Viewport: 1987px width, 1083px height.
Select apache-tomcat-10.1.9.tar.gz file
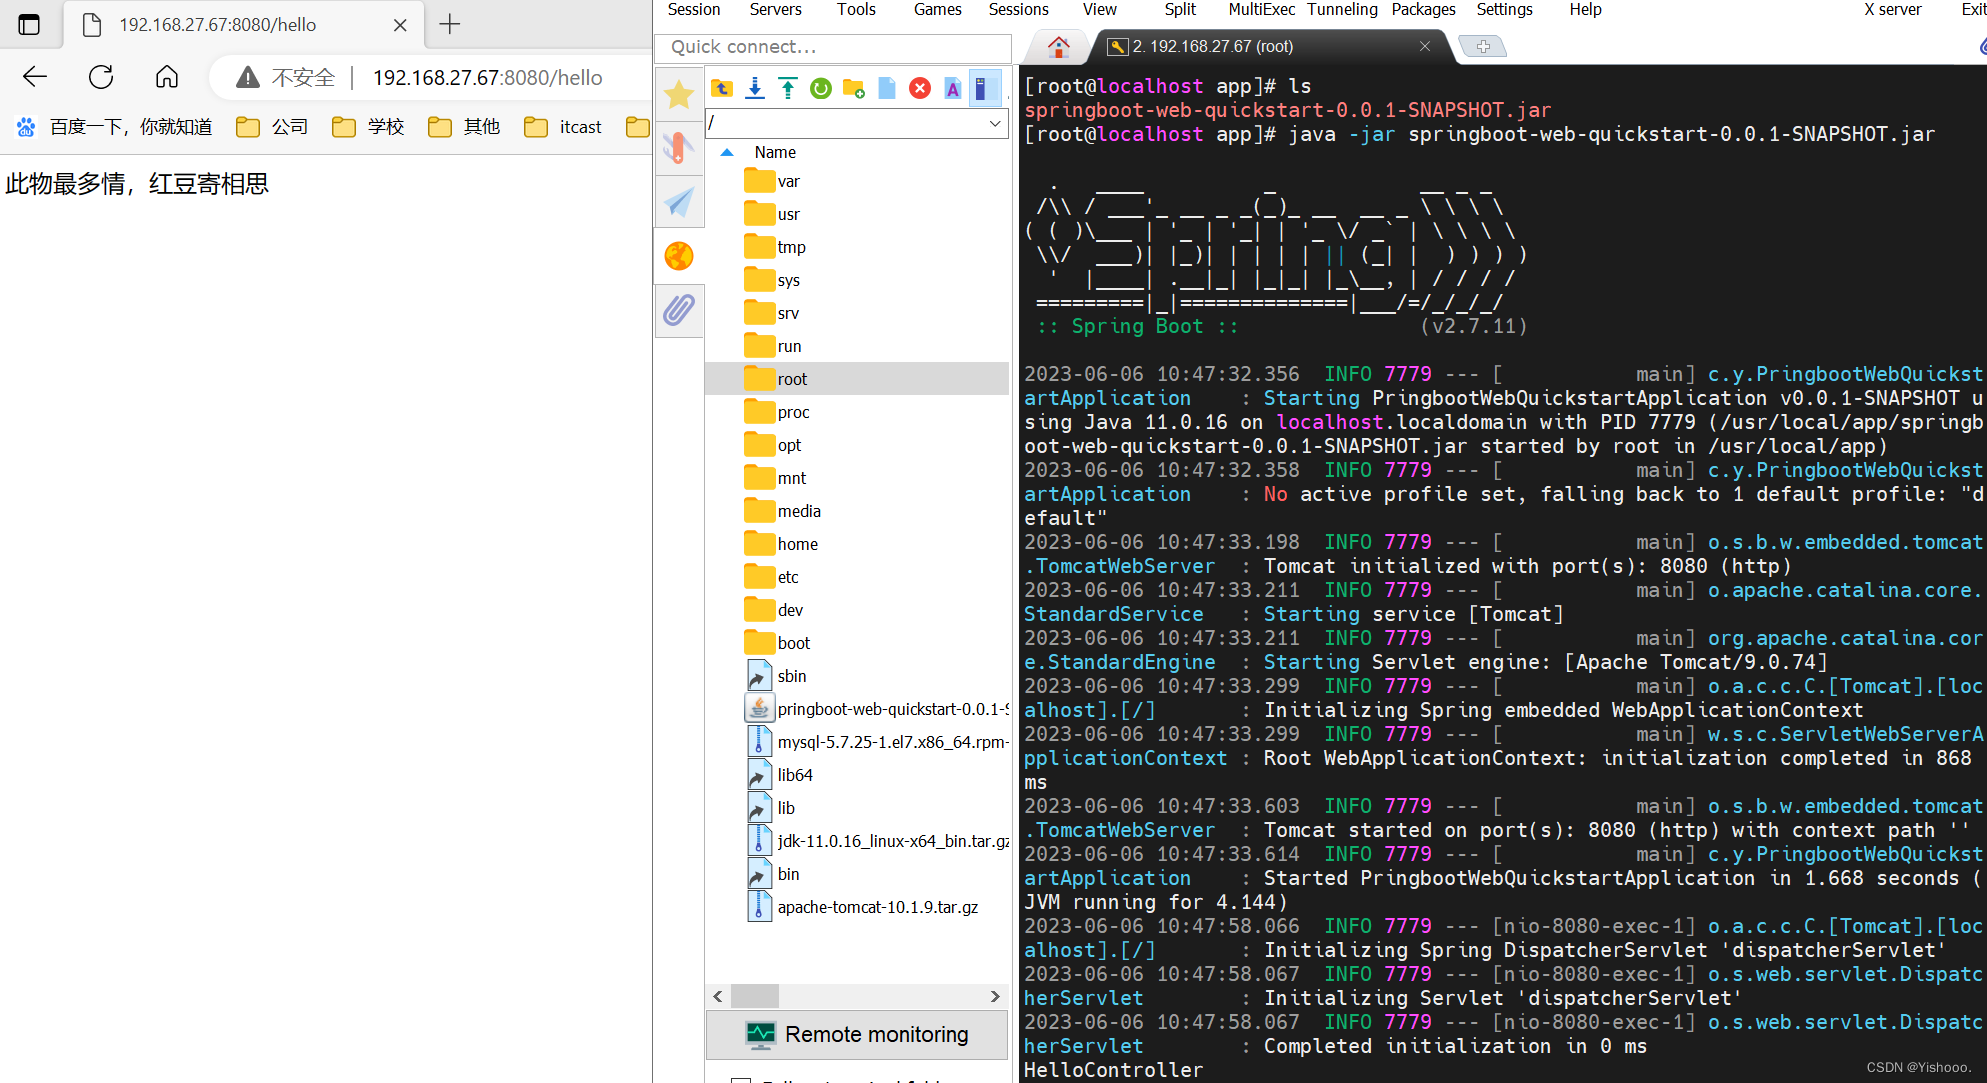pos(862,907)
